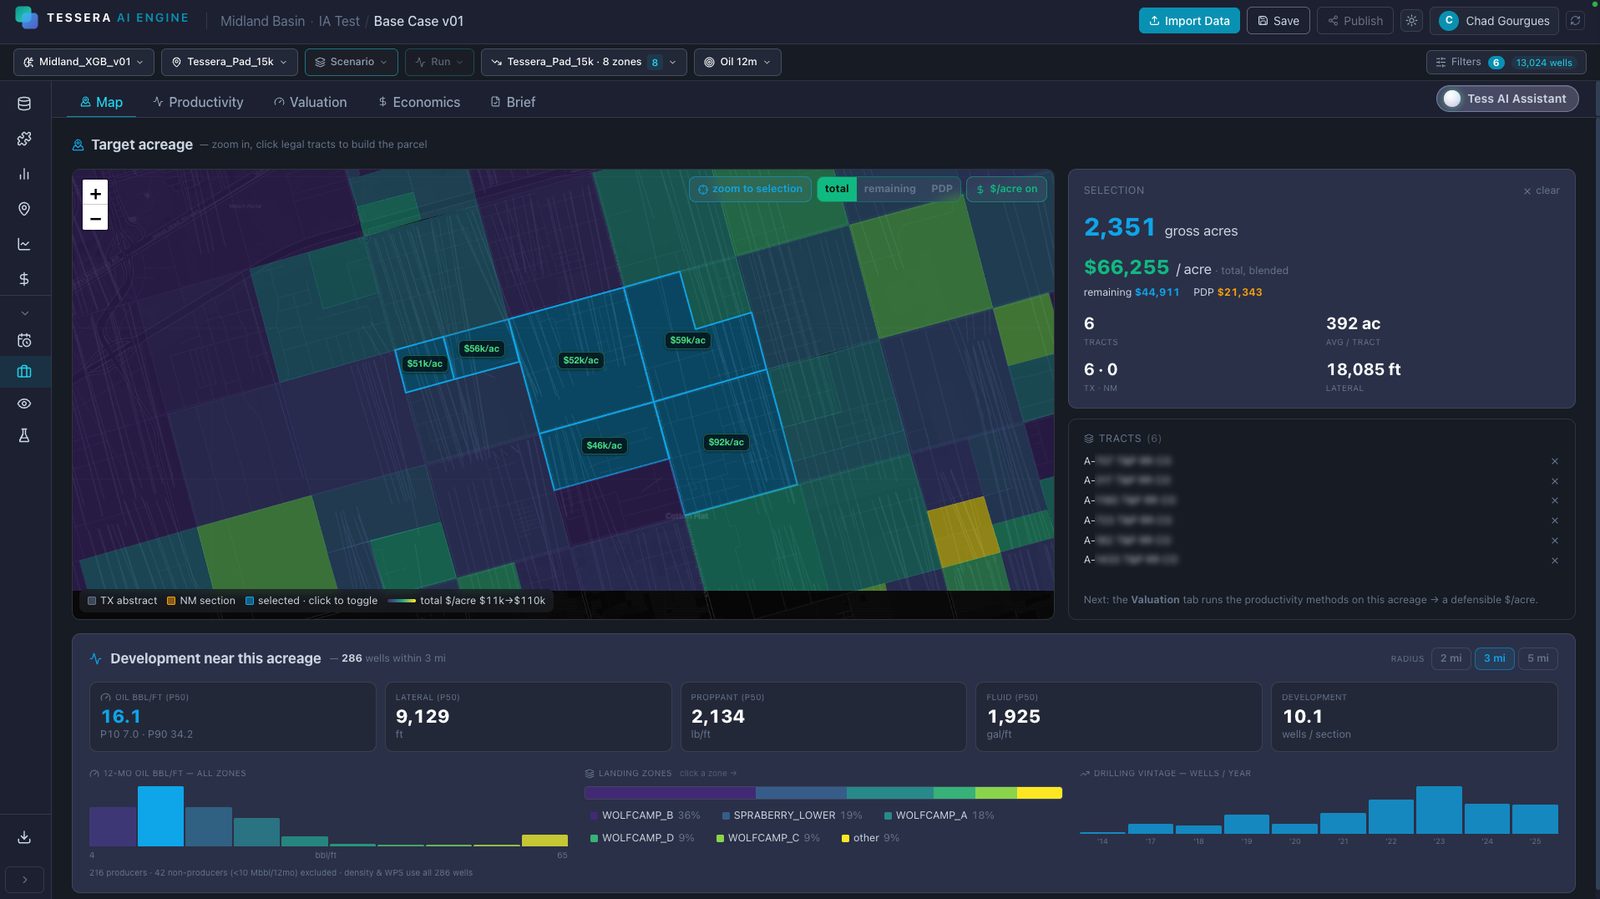
Task: Select the PDP valuation mode
Action: click(941, 189)
